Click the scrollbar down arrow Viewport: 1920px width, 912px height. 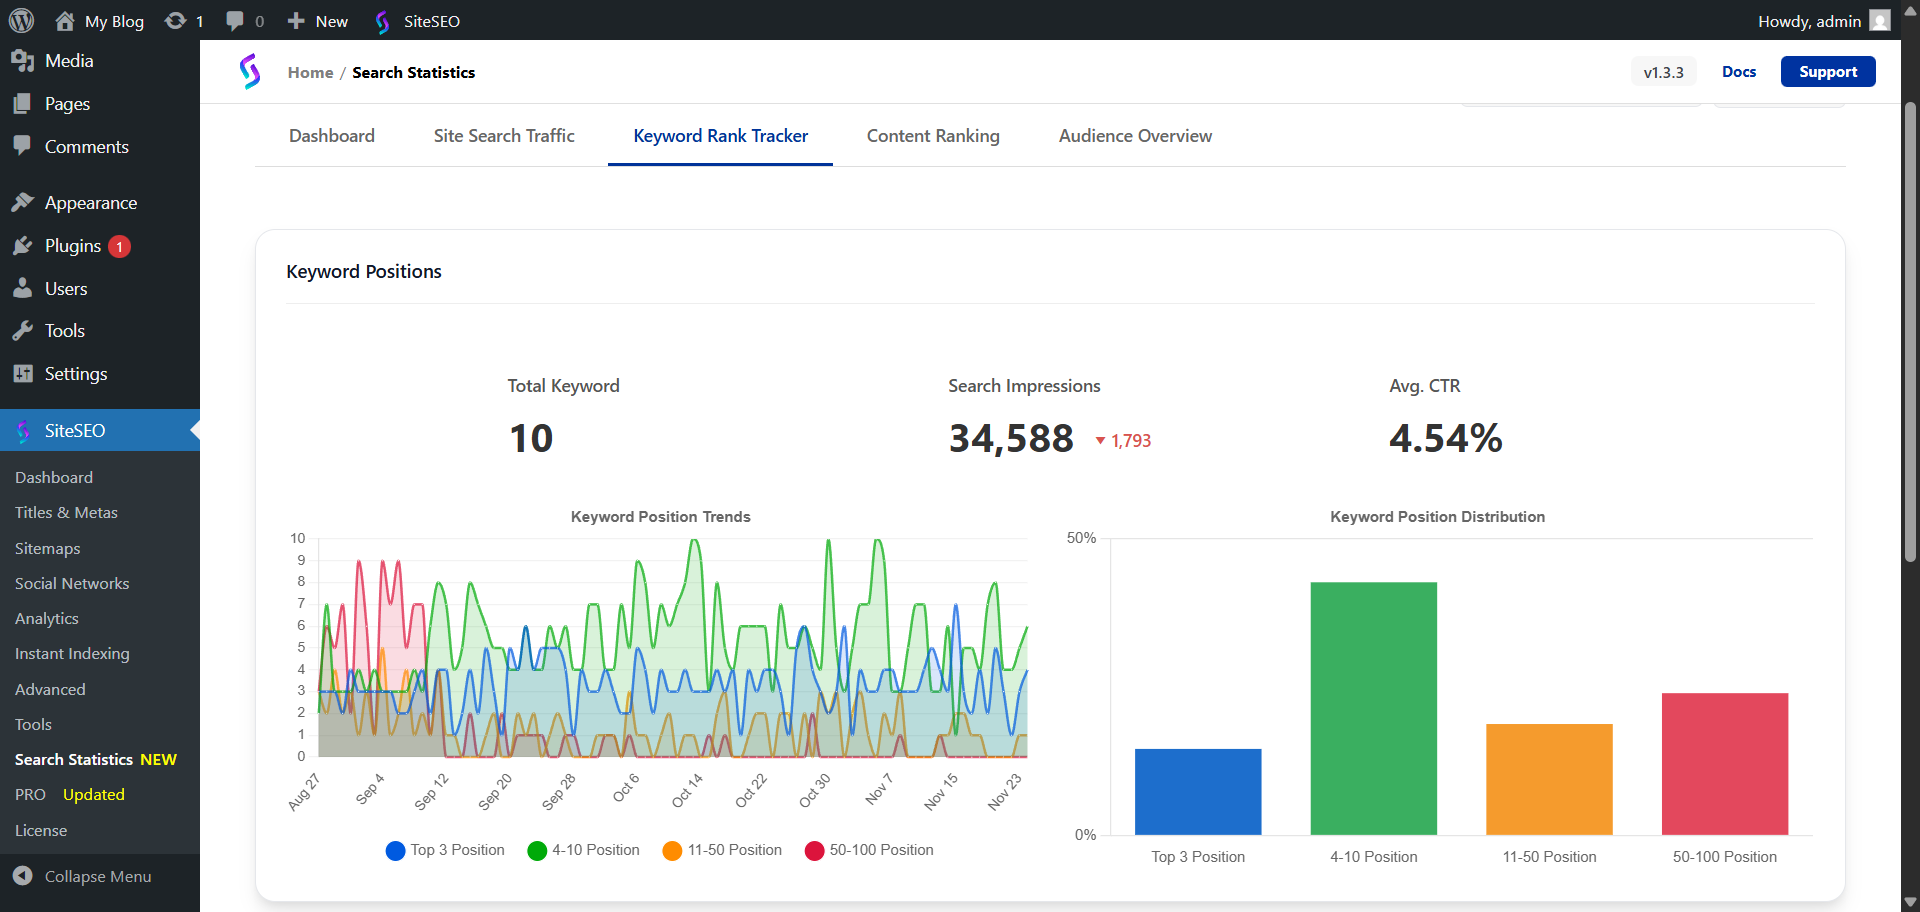1910,902
